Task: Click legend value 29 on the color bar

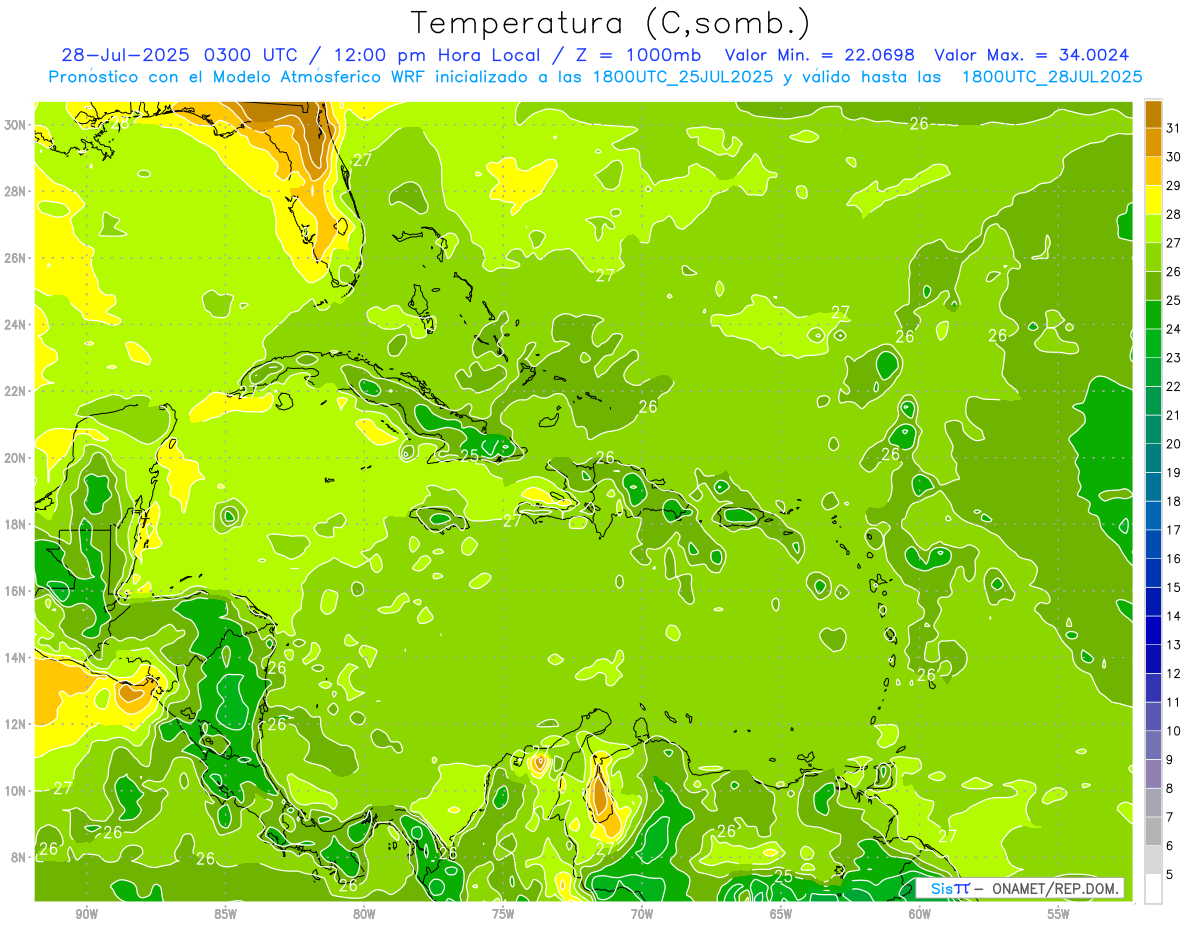Action: (x=1174, y=185)
